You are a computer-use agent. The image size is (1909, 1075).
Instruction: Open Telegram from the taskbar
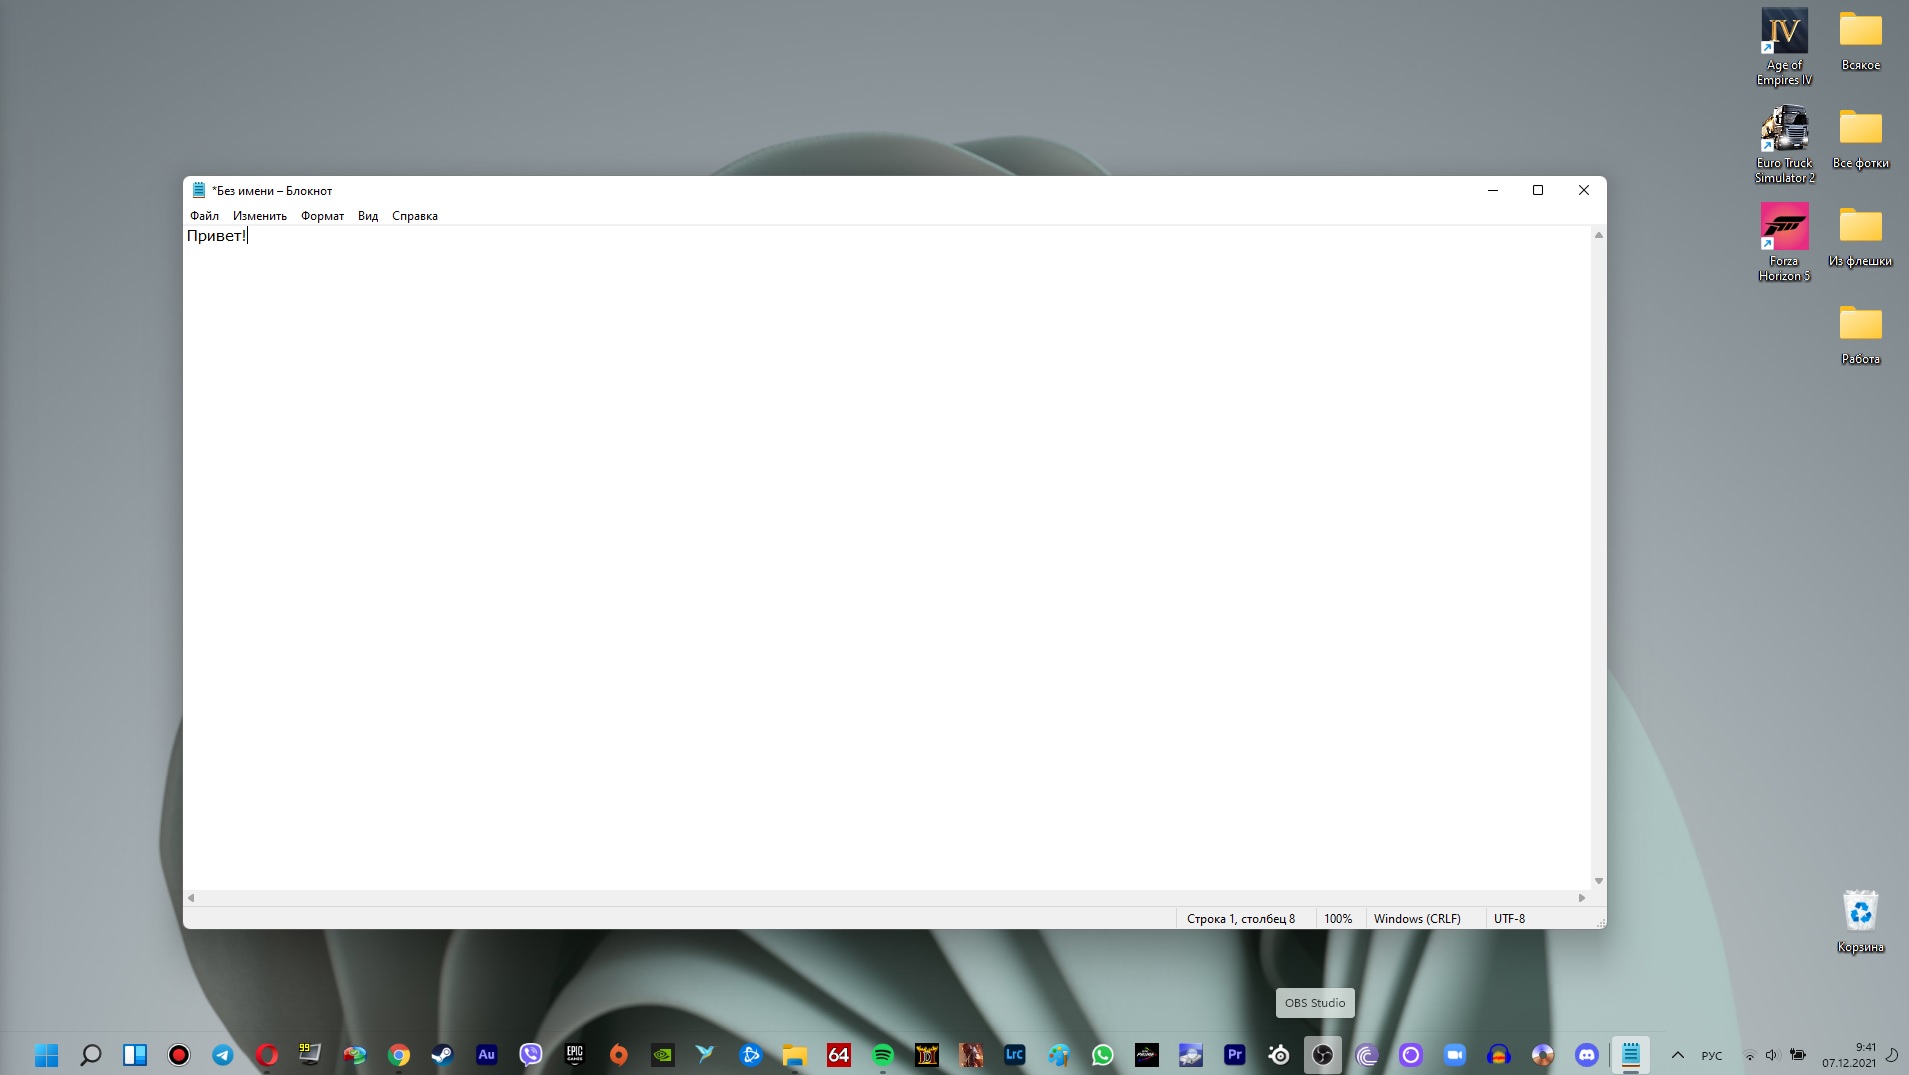(222, 1055)
